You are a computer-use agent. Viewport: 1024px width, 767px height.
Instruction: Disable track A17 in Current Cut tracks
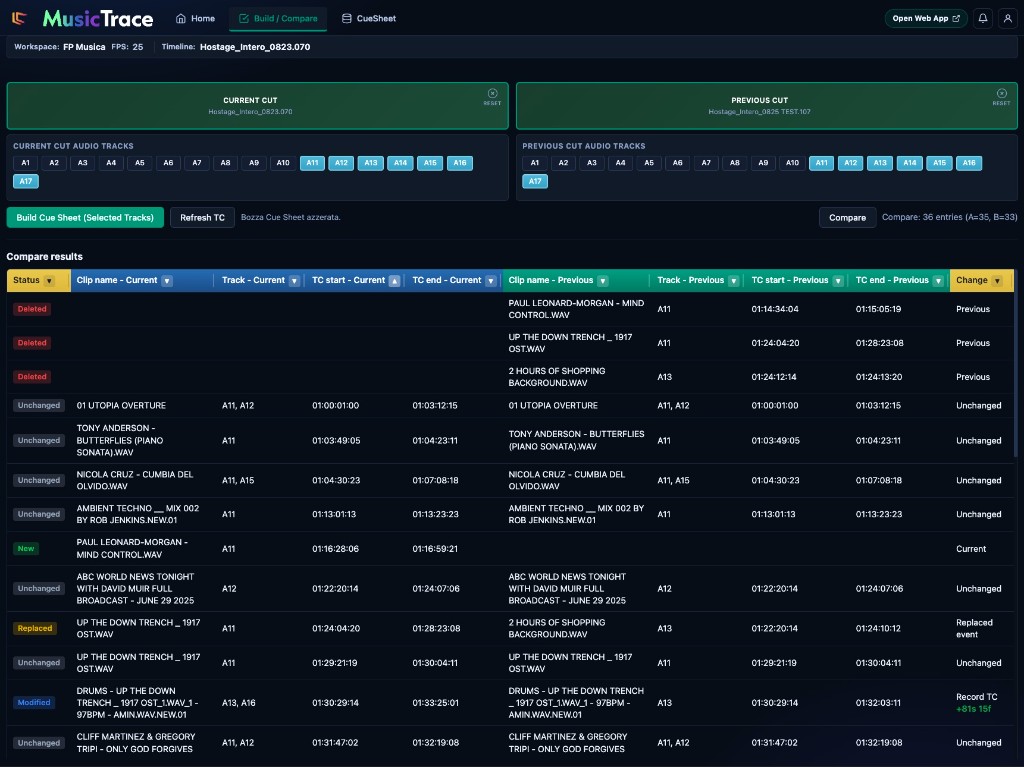25,181
